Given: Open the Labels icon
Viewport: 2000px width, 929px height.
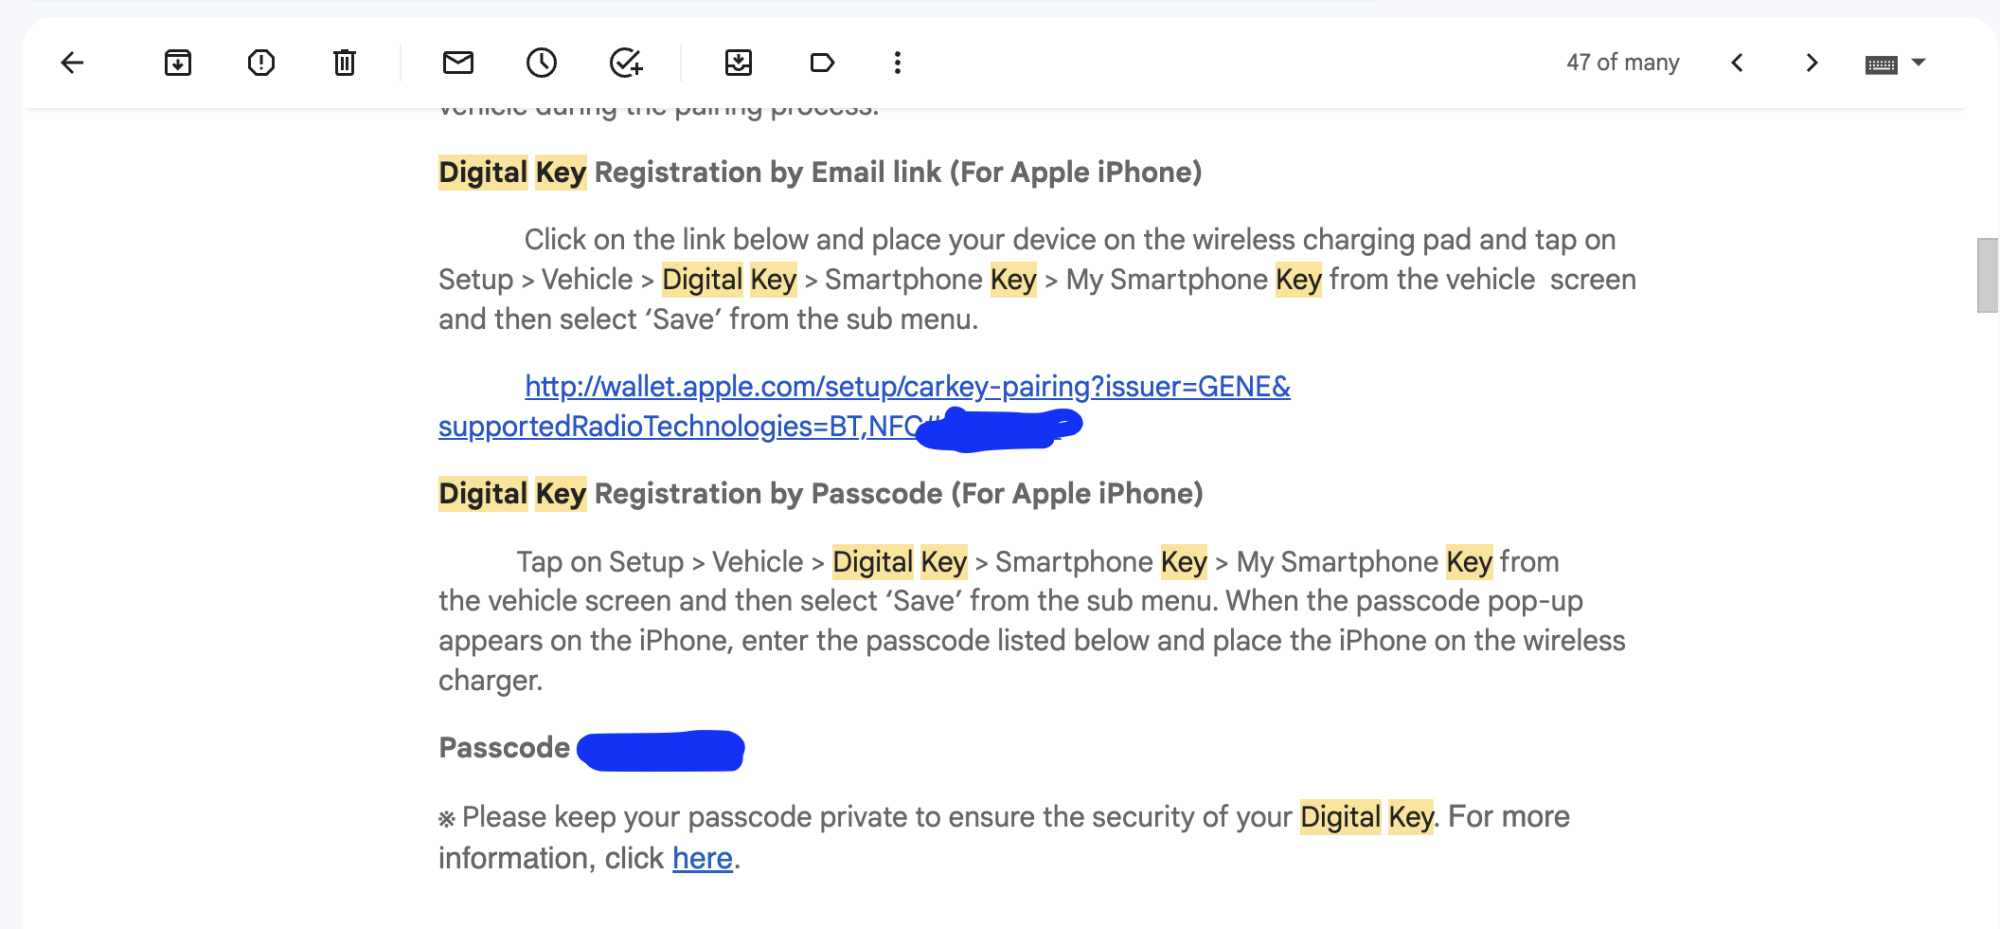Looking at the screenshot, I should pos(822,63).
